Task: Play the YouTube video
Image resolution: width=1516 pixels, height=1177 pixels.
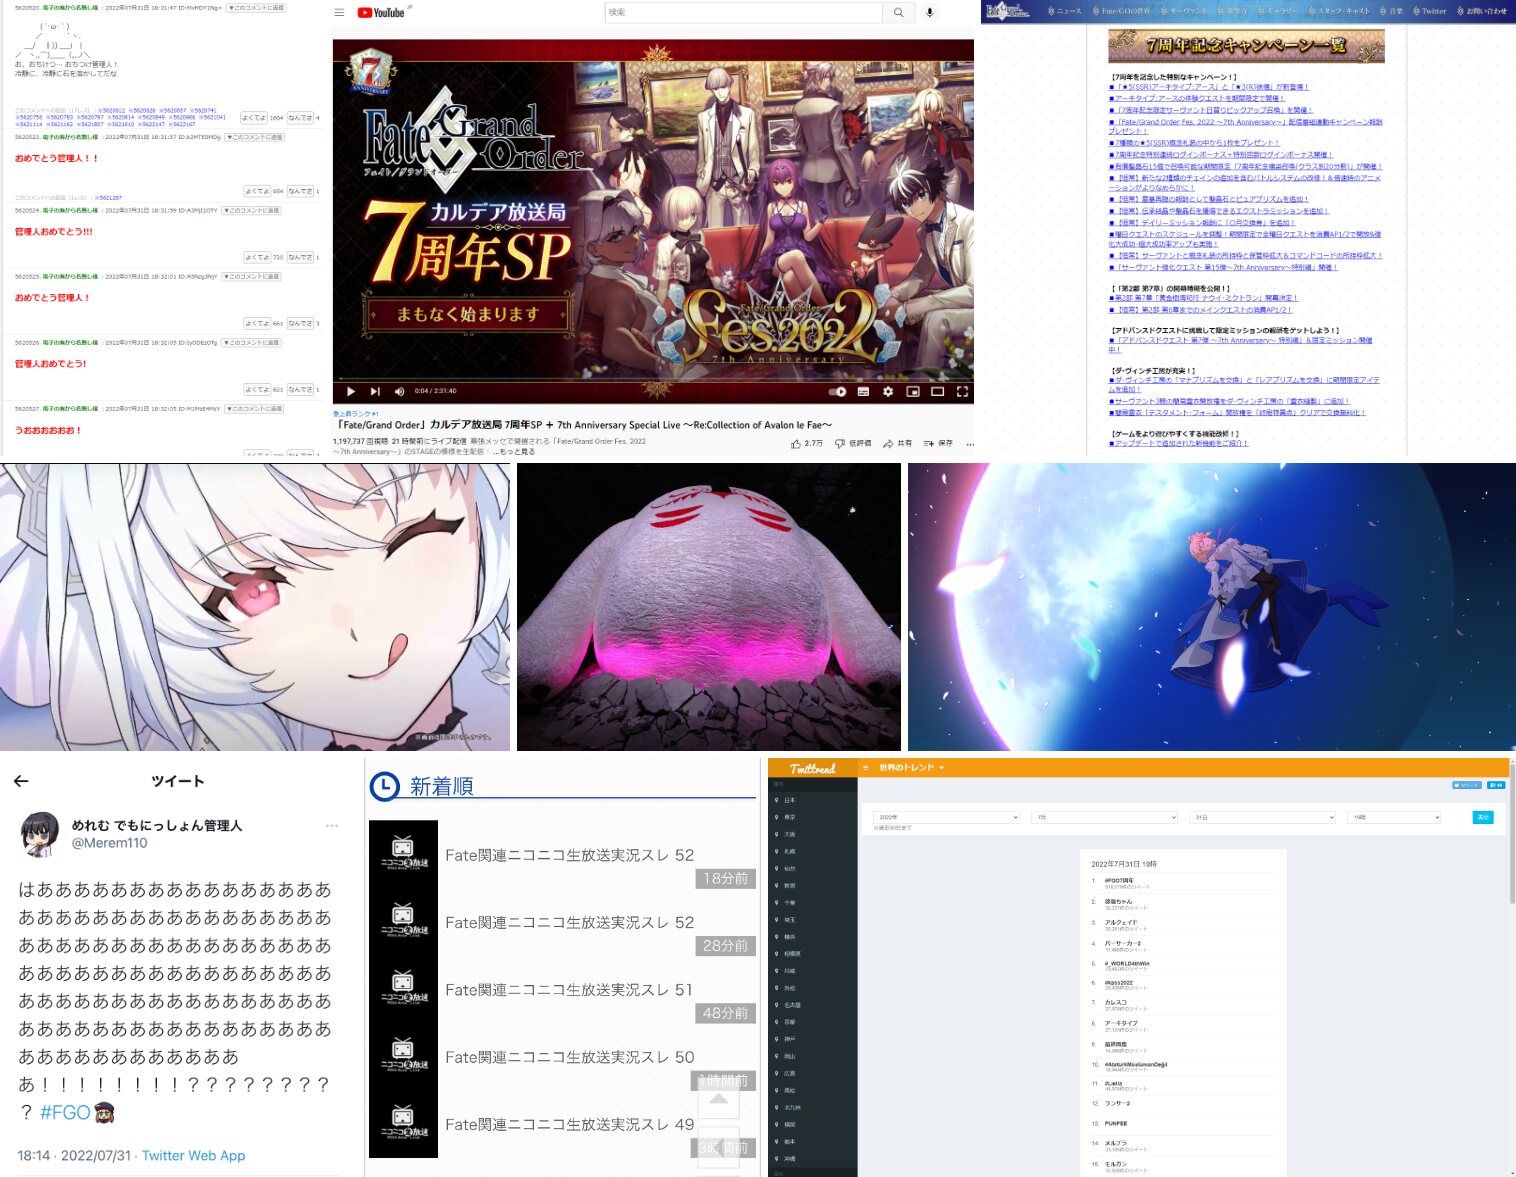Action: pyautogui.click(x=350, y=391)
